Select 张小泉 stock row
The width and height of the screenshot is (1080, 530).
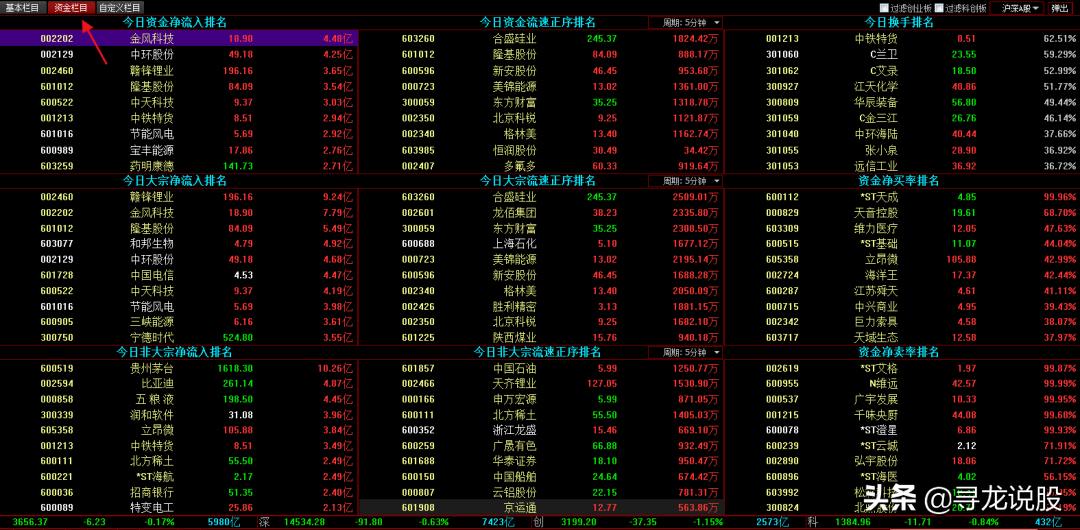click(902, 150)
